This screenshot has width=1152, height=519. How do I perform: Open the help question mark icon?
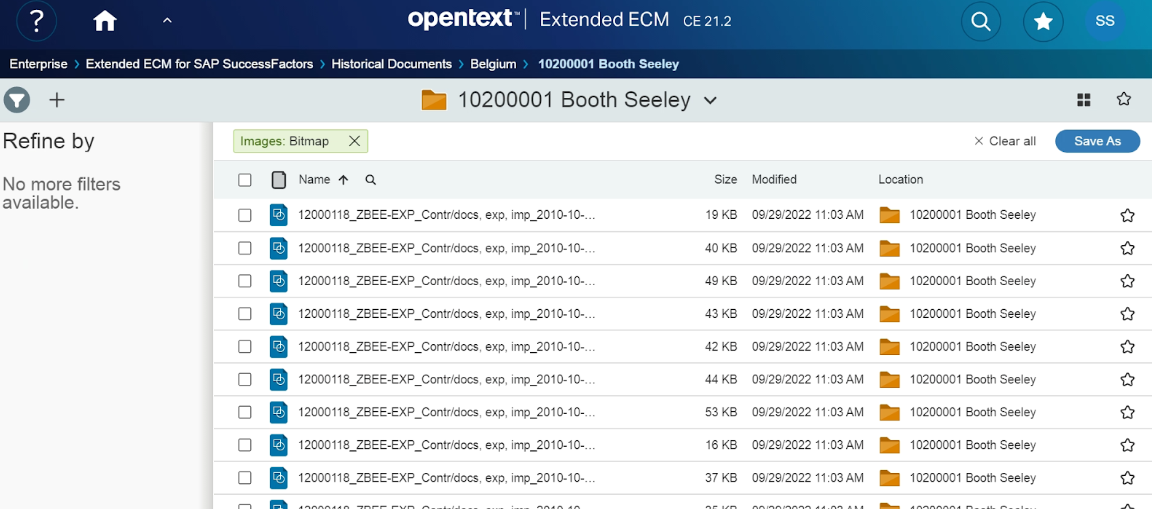pyautogui.click(x=37, y=21)
